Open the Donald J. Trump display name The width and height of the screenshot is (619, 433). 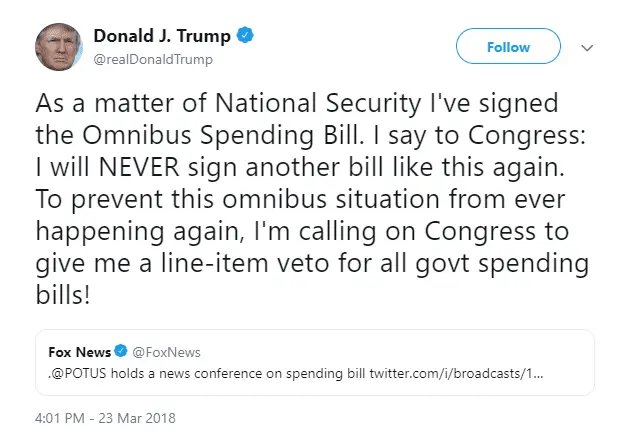(x=162, y=36)
